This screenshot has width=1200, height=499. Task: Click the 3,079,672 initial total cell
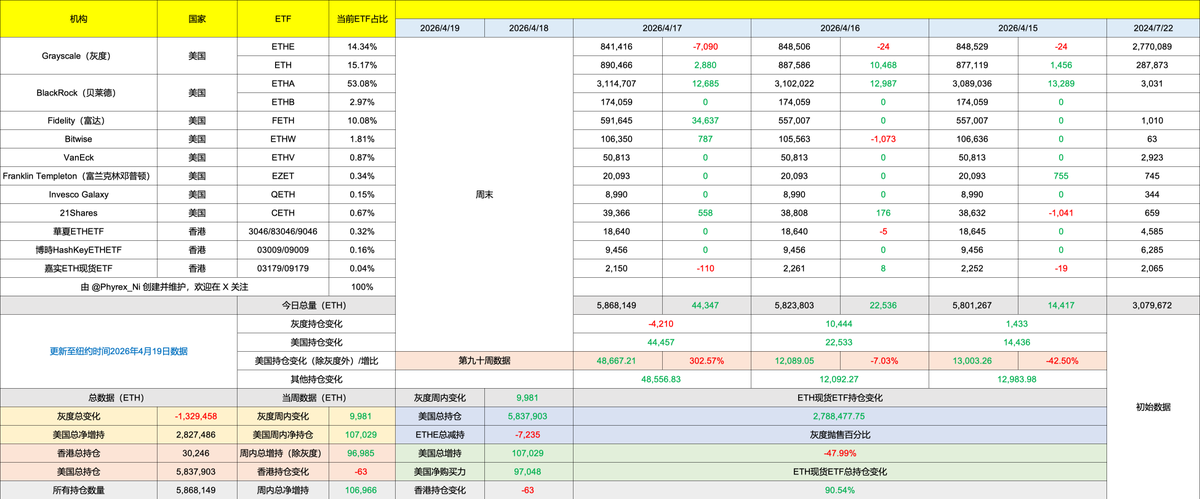tap(1152, 305)
